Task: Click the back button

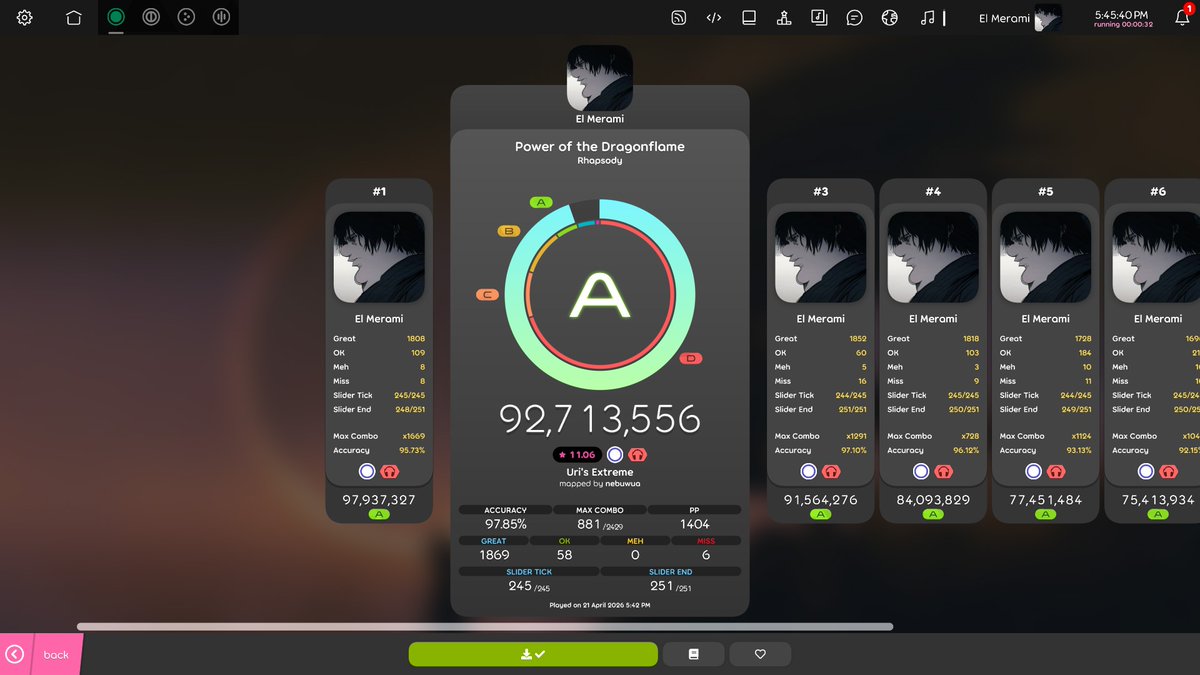Action: (41, 654)
